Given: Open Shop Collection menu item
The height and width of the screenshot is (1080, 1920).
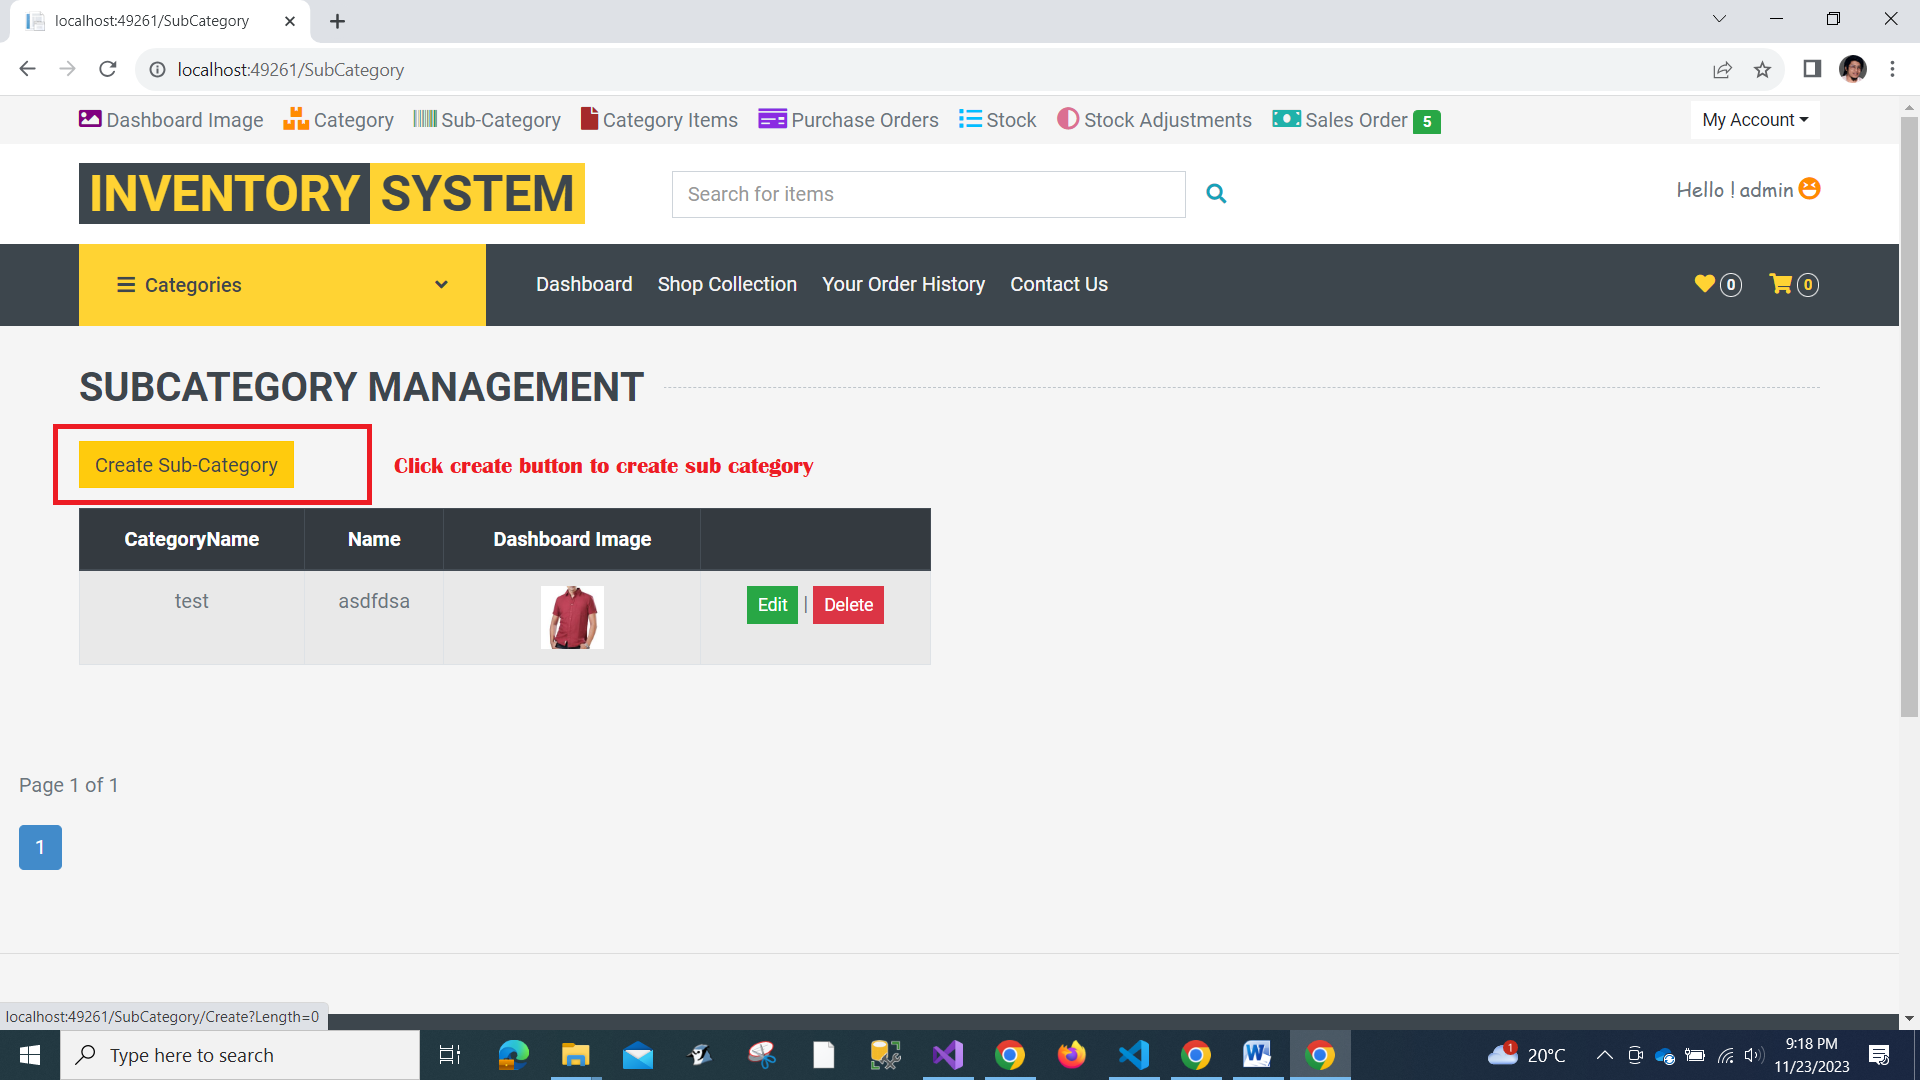Looking at the screenshot, I should pyautogui.click(x=727, y=284).
